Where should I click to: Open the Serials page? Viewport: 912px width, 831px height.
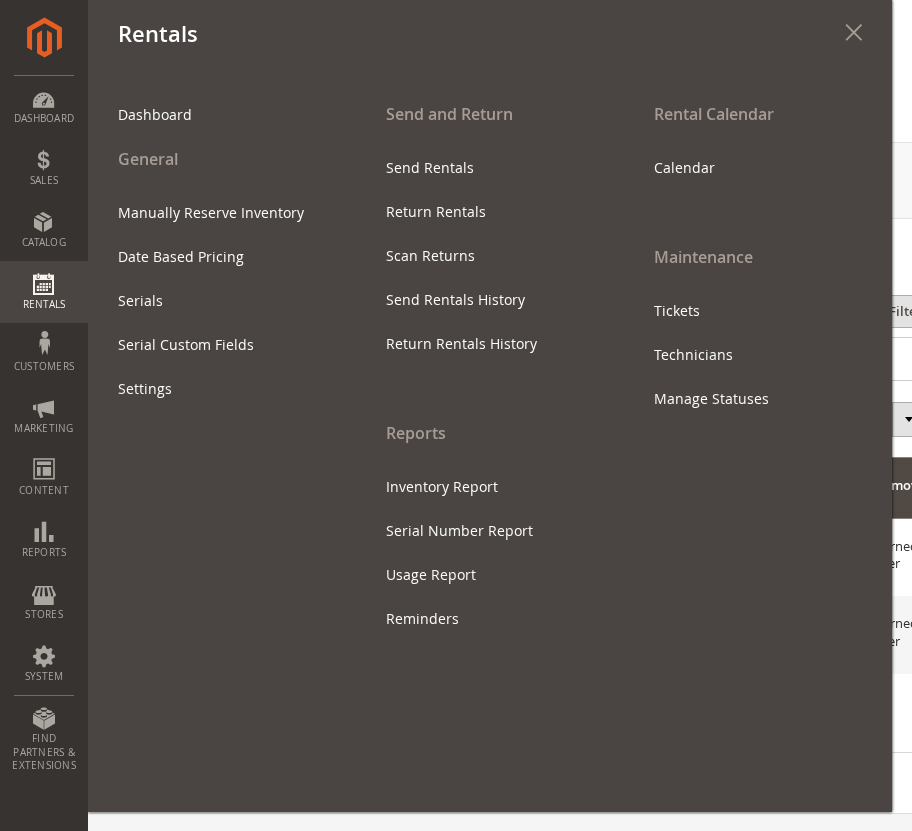140,301
